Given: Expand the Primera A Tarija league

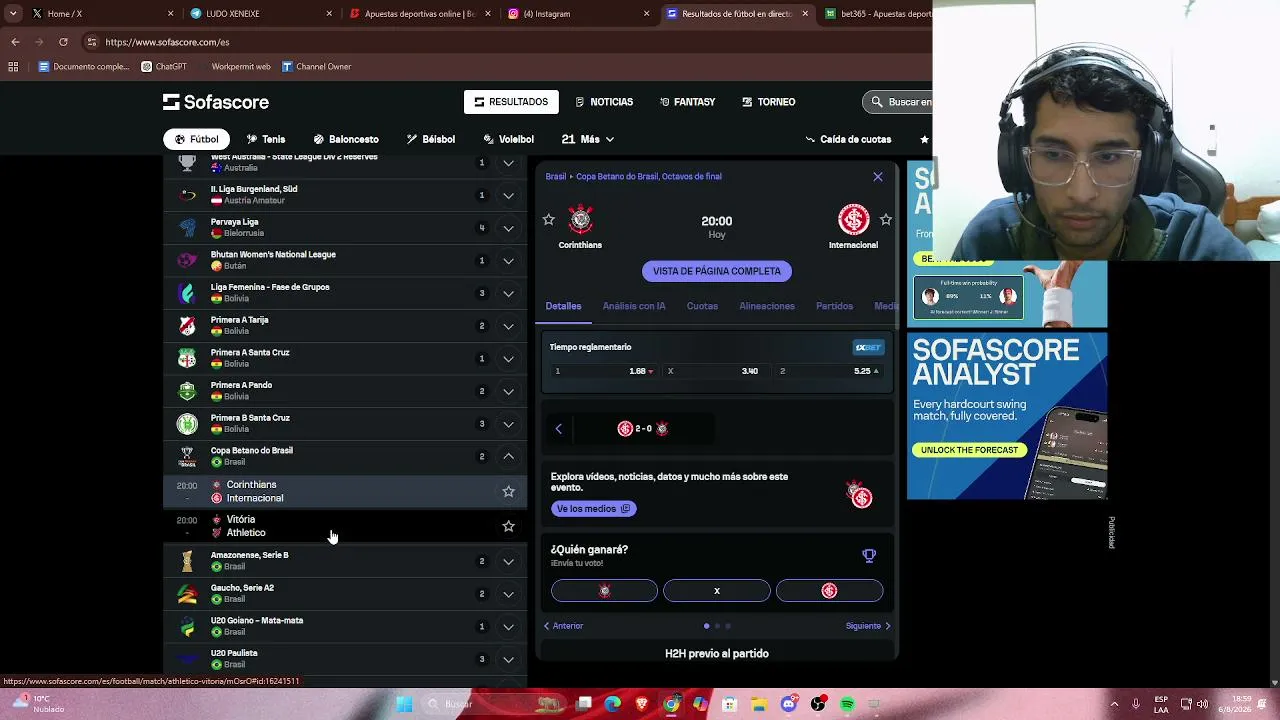Looking at the screenshot, I should [508, 326].
